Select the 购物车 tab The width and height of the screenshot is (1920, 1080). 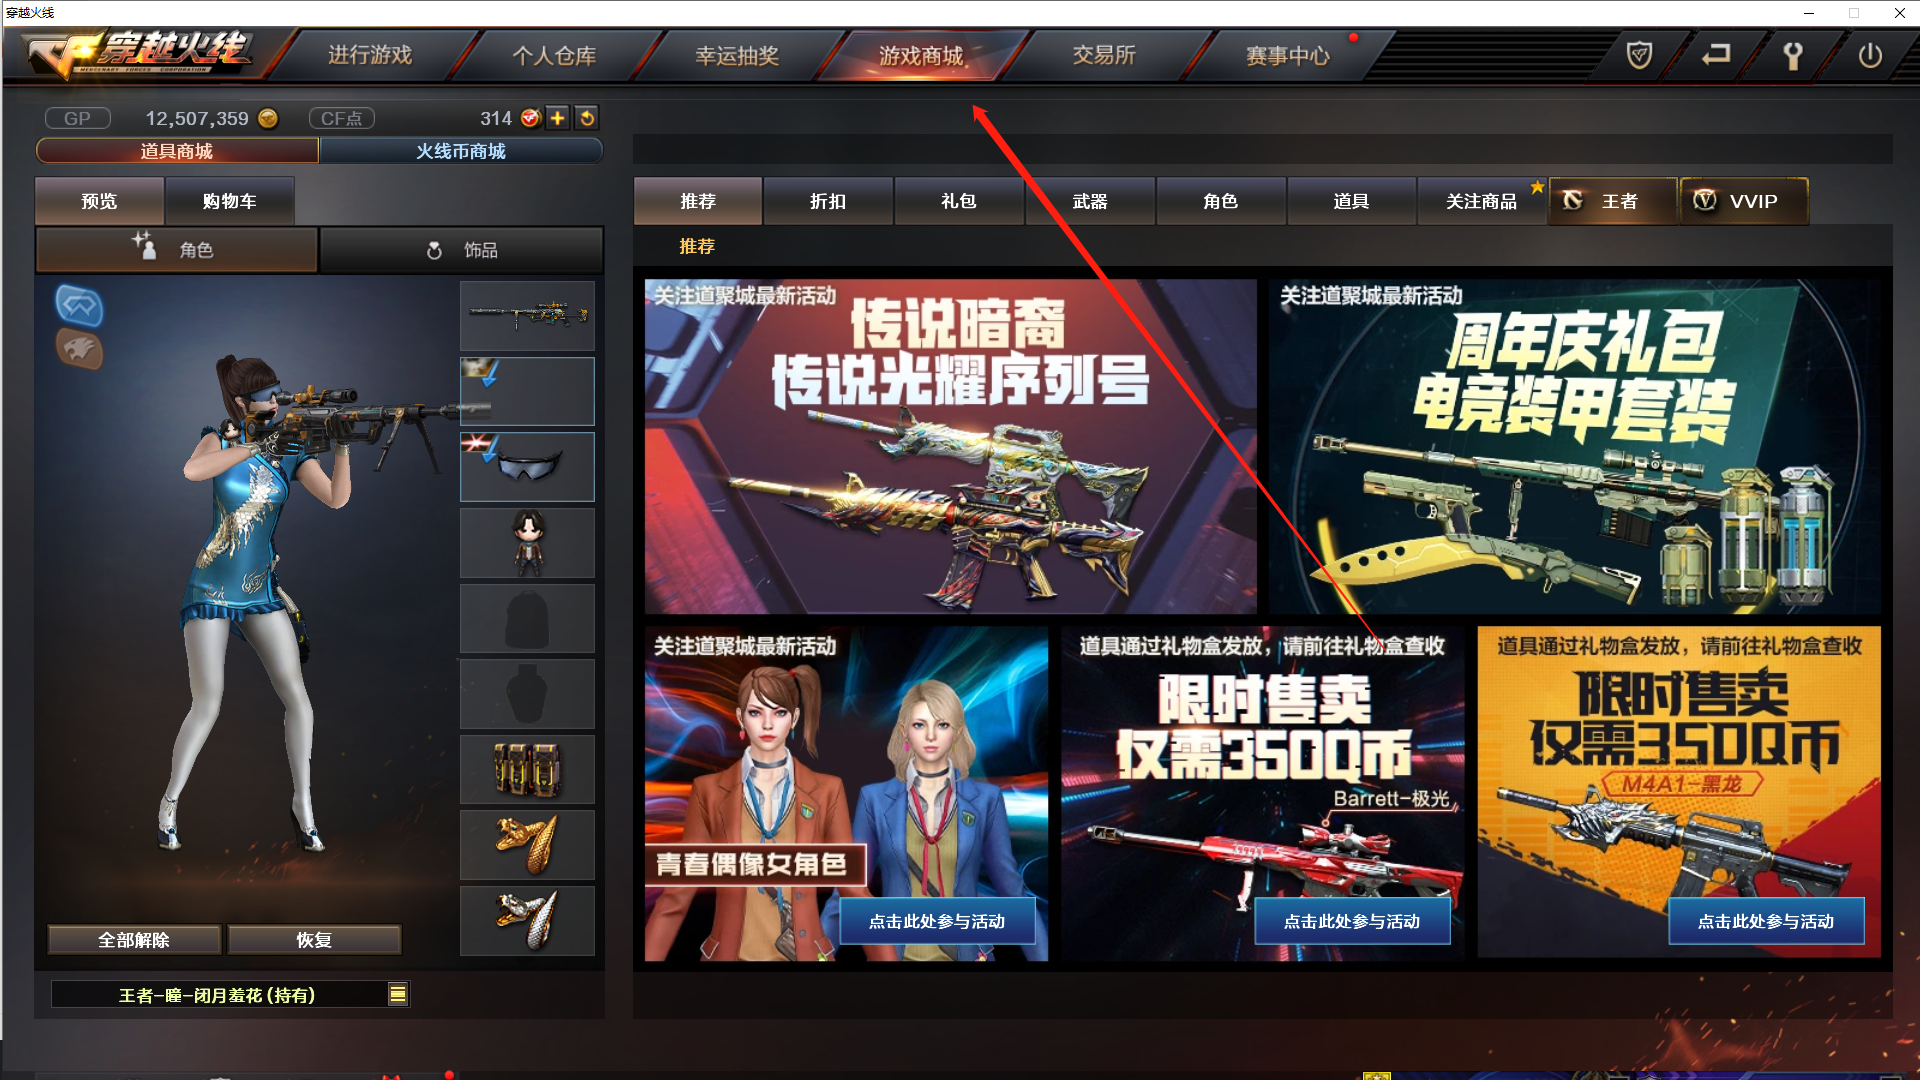(229, 201)
